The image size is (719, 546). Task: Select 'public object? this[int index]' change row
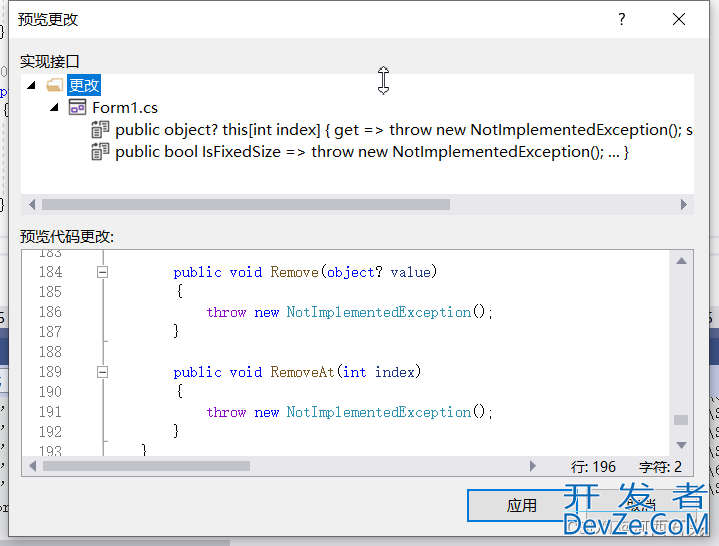[x=404, y=130]
